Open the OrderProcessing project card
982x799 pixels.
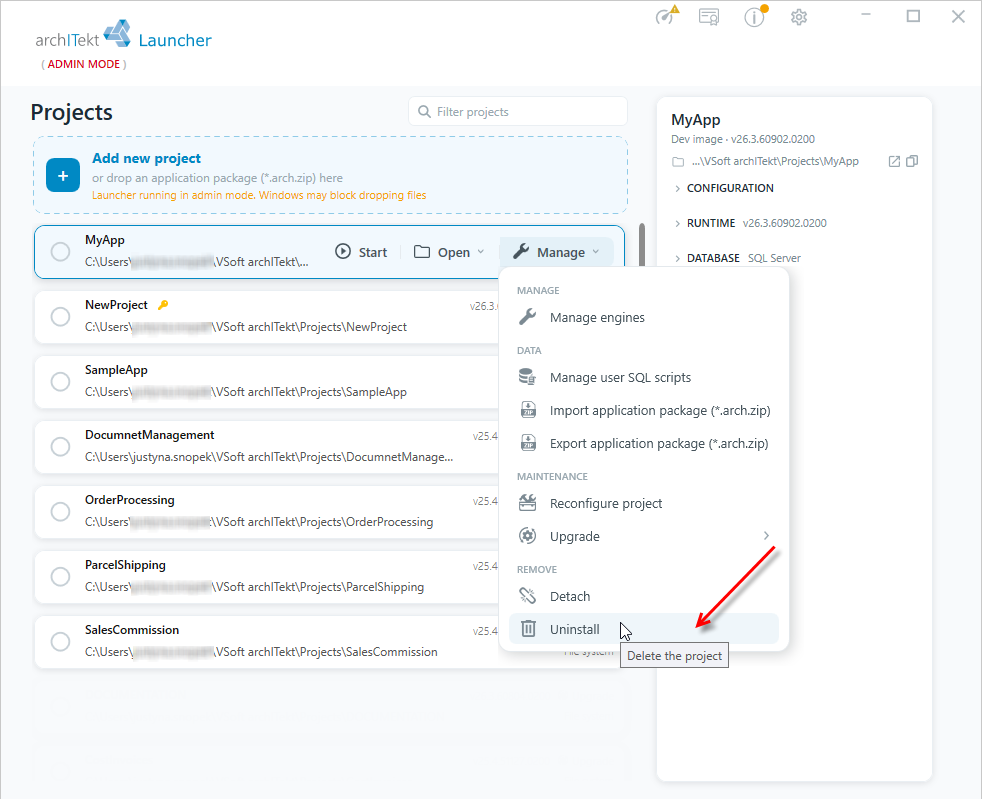(x=267, y=512)
